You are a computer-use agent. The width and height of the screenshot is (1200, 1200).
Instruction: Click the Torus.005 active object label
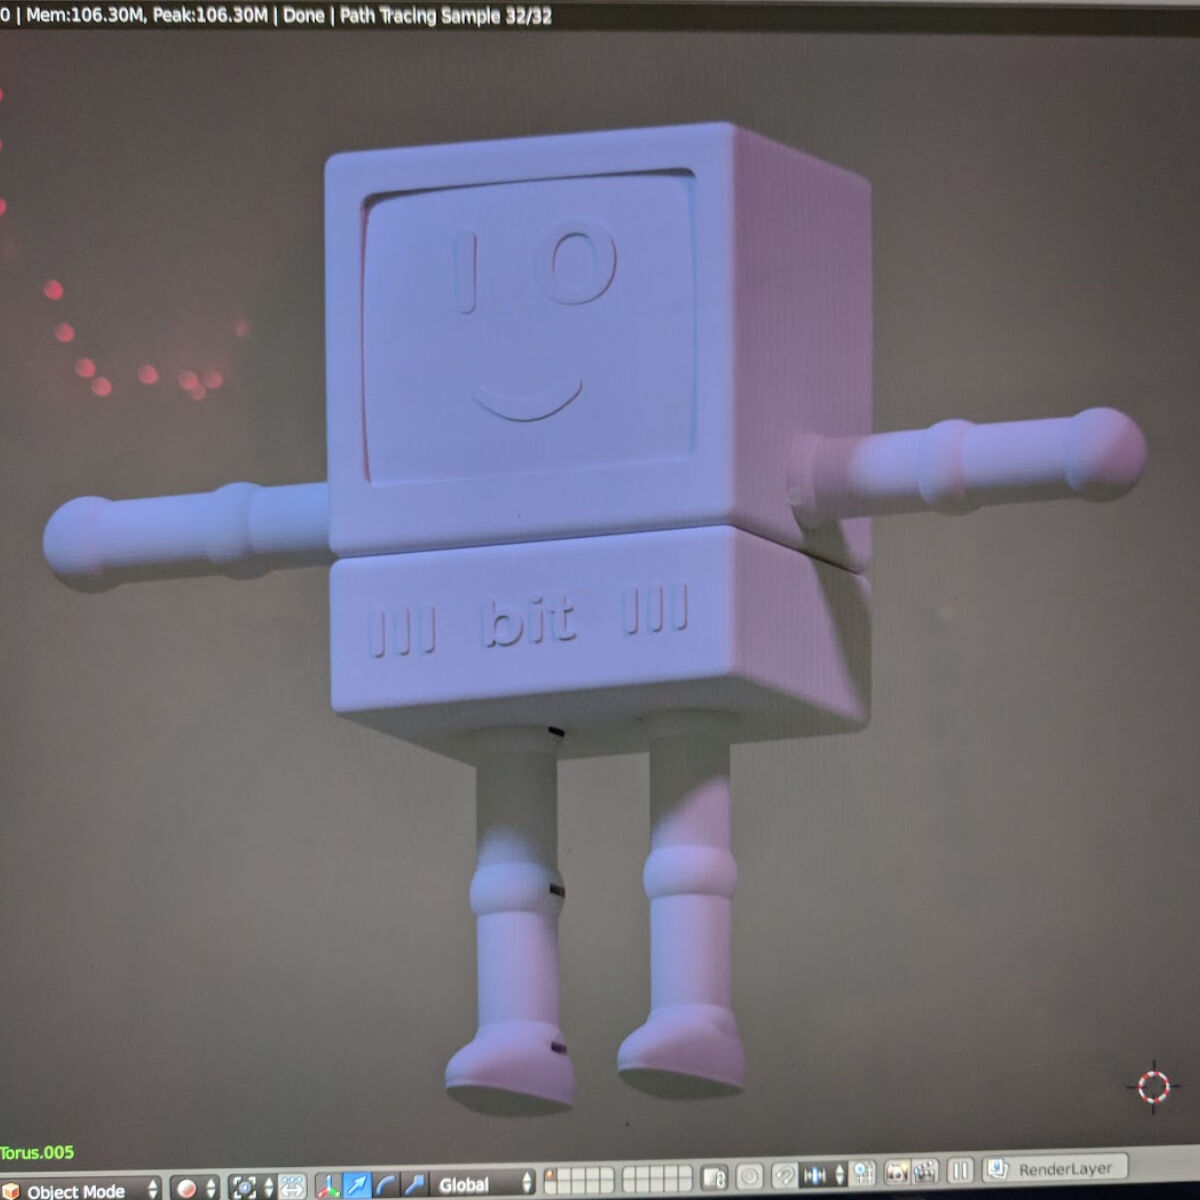[37, 1152]
